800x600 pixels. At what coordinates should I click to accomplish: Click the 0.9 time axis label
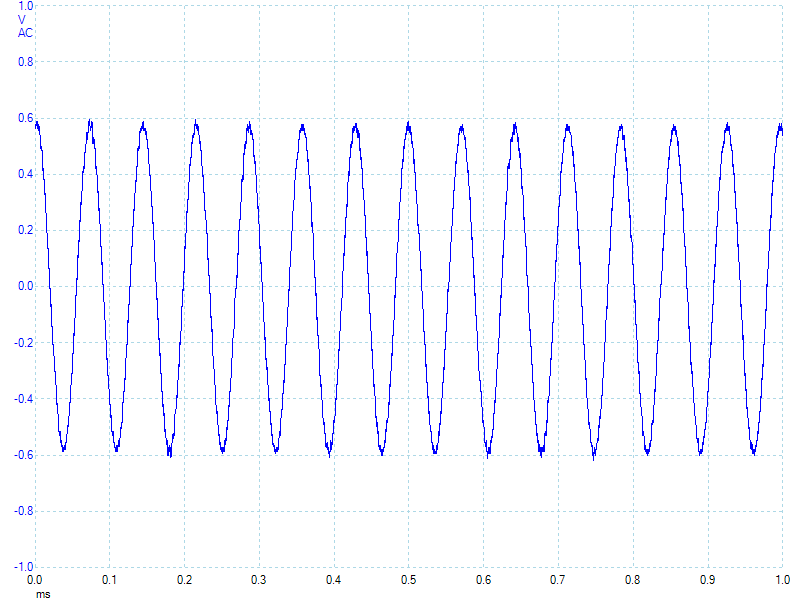pos(707,580)
